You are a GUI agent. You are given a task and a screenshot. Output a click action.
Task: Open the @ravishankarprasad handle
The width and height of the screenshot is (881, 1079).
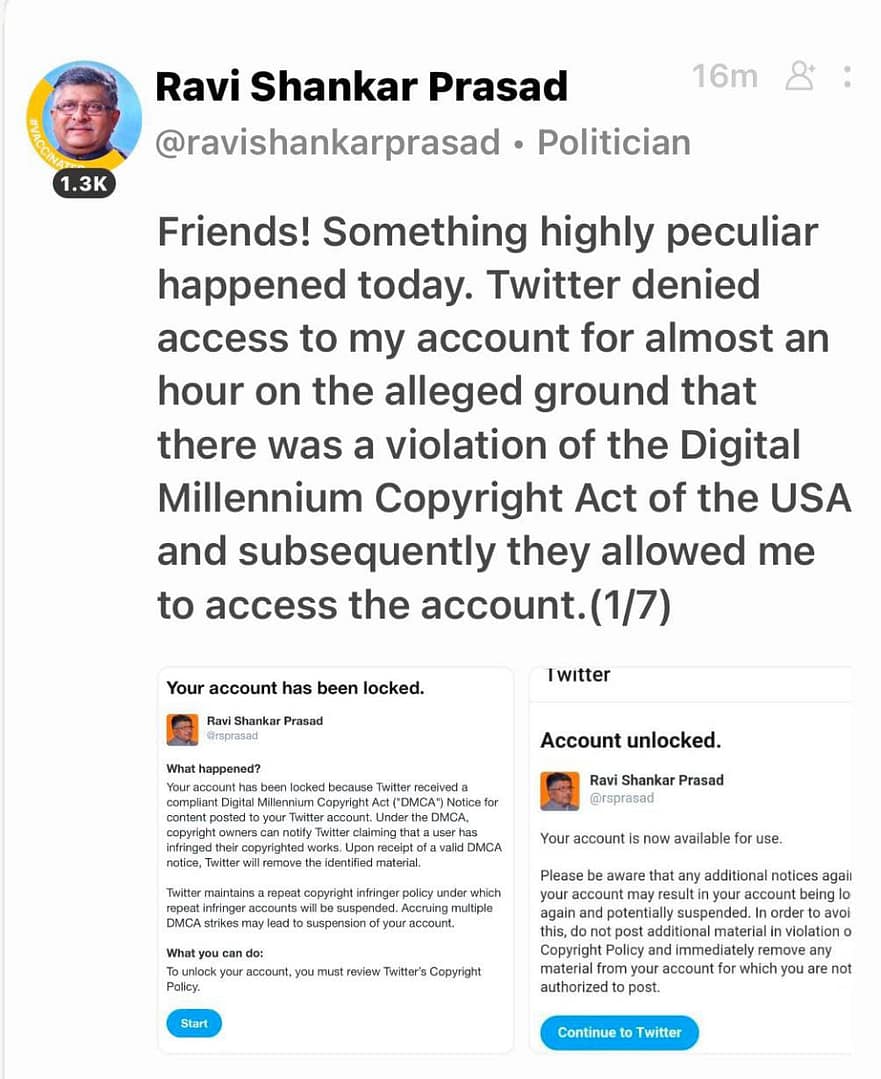(327, 142)
